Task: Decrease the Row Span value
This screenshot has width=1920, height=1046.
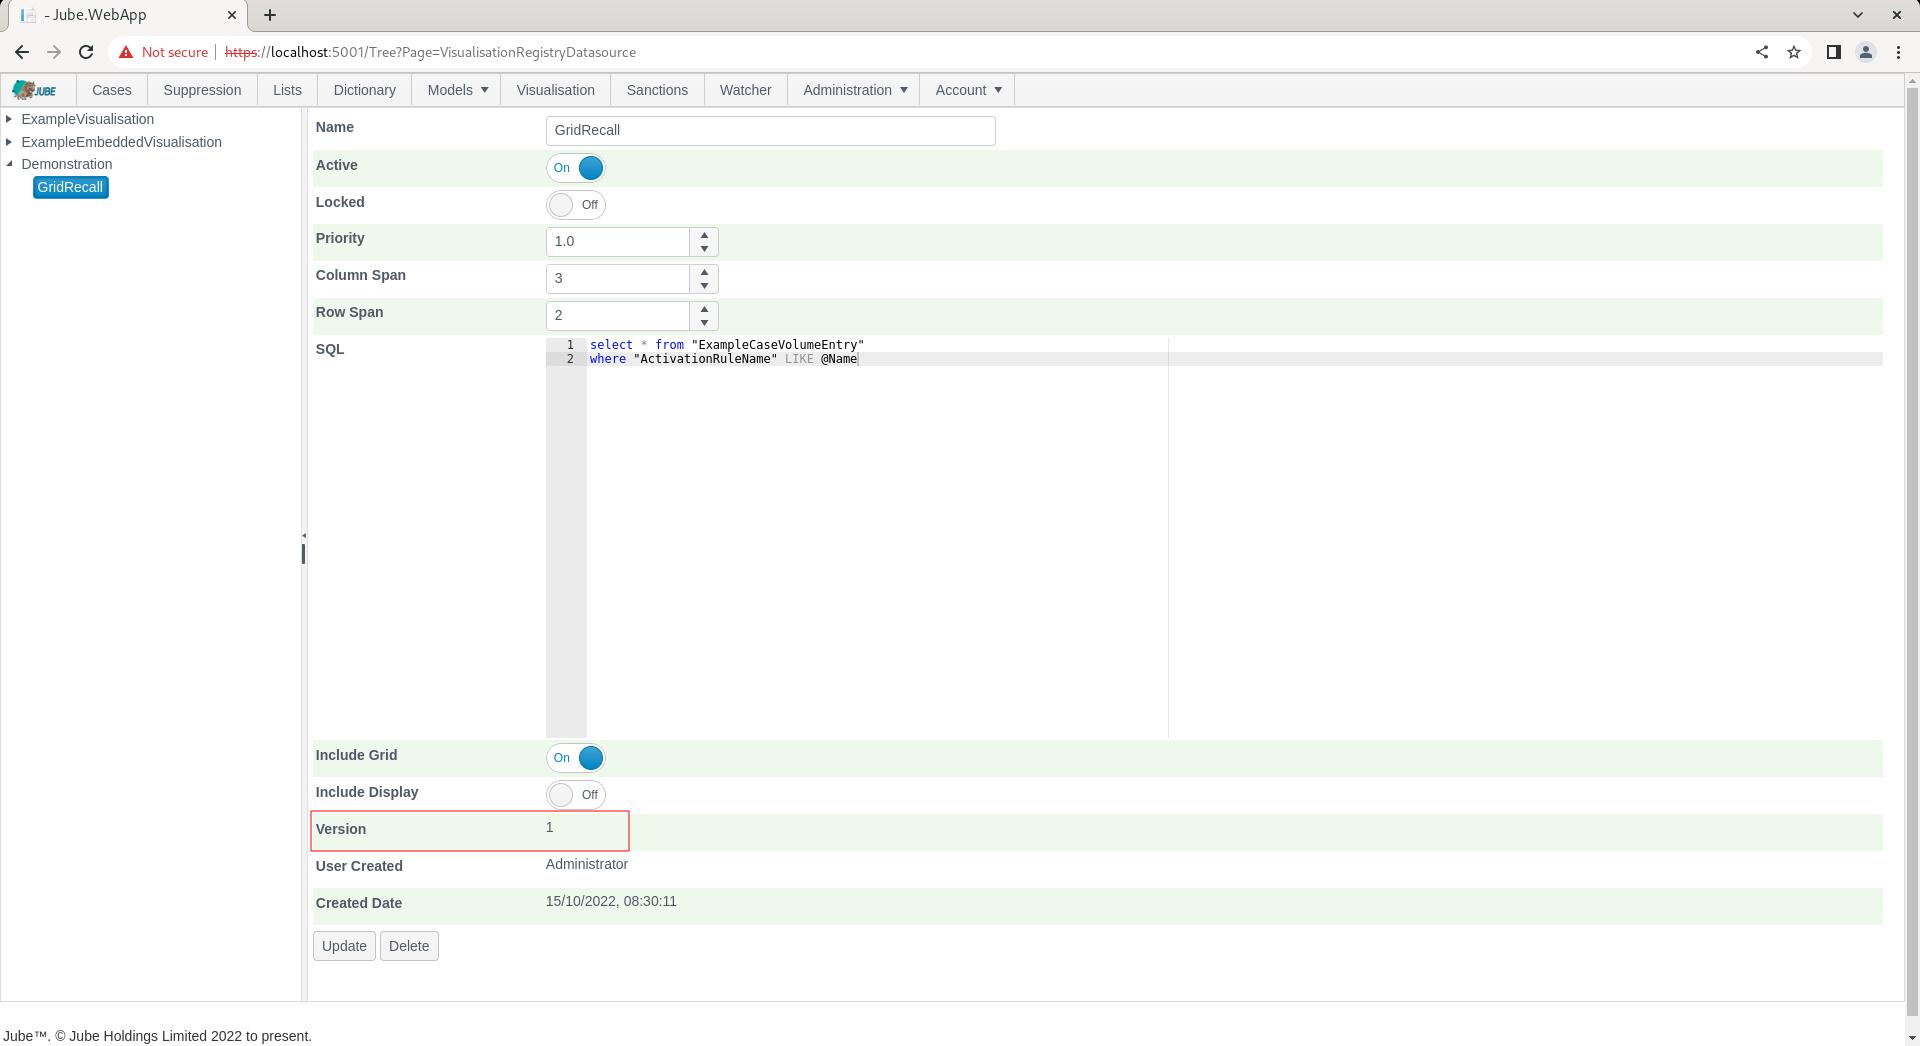Action: (x=705, y=322)
